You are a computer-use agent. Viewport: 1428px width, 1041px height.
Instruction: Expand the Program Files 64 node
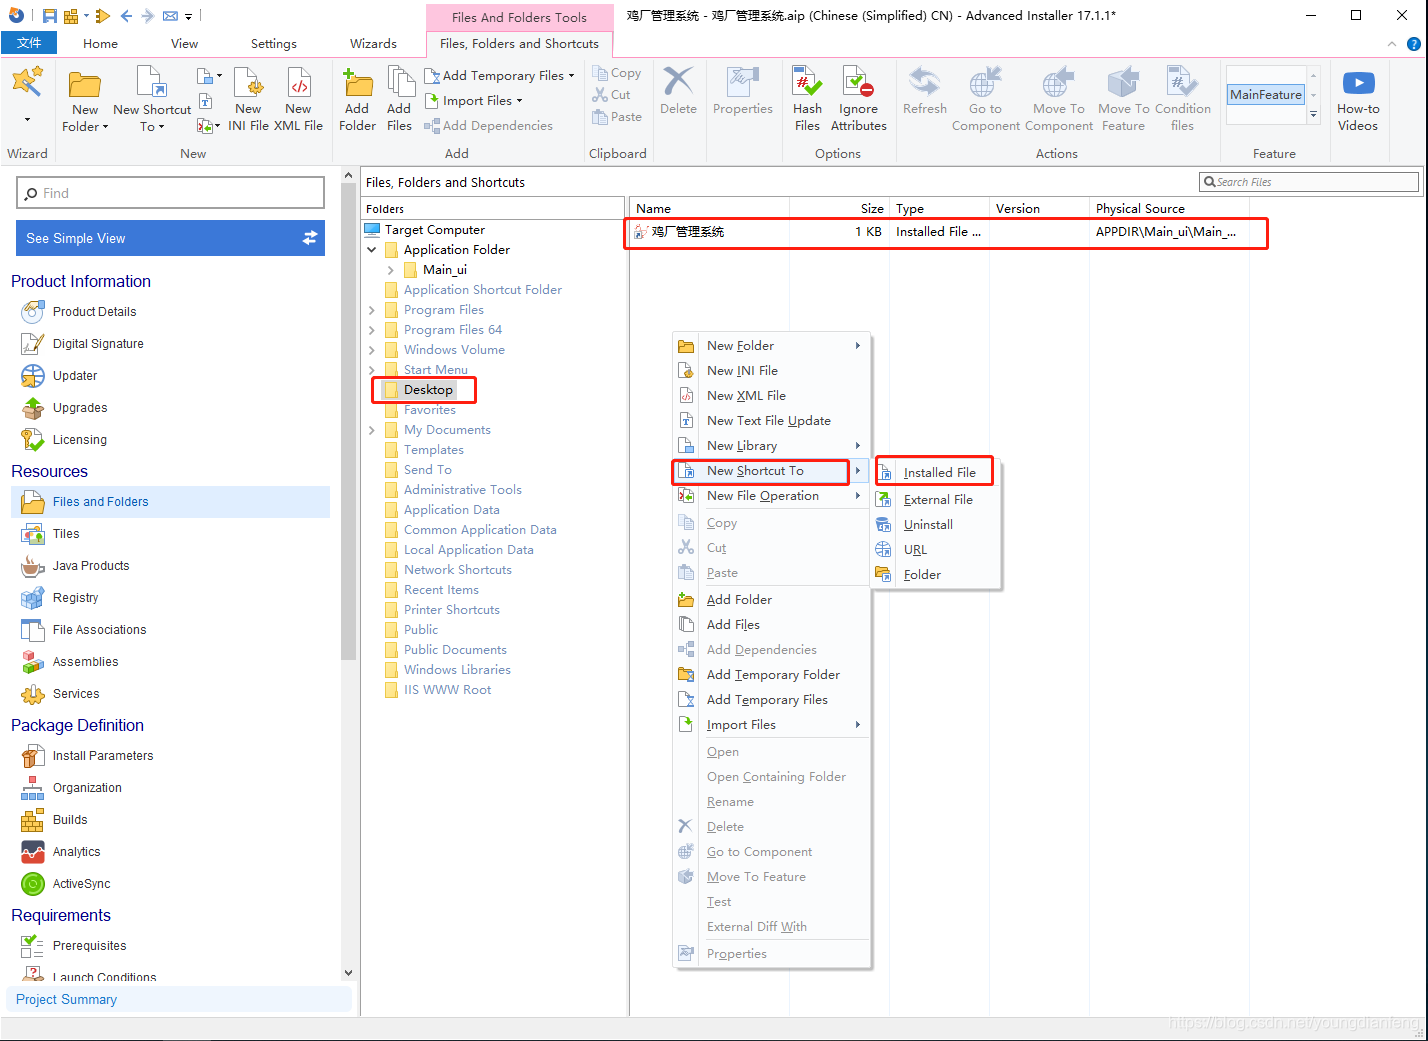click(372, 330)
